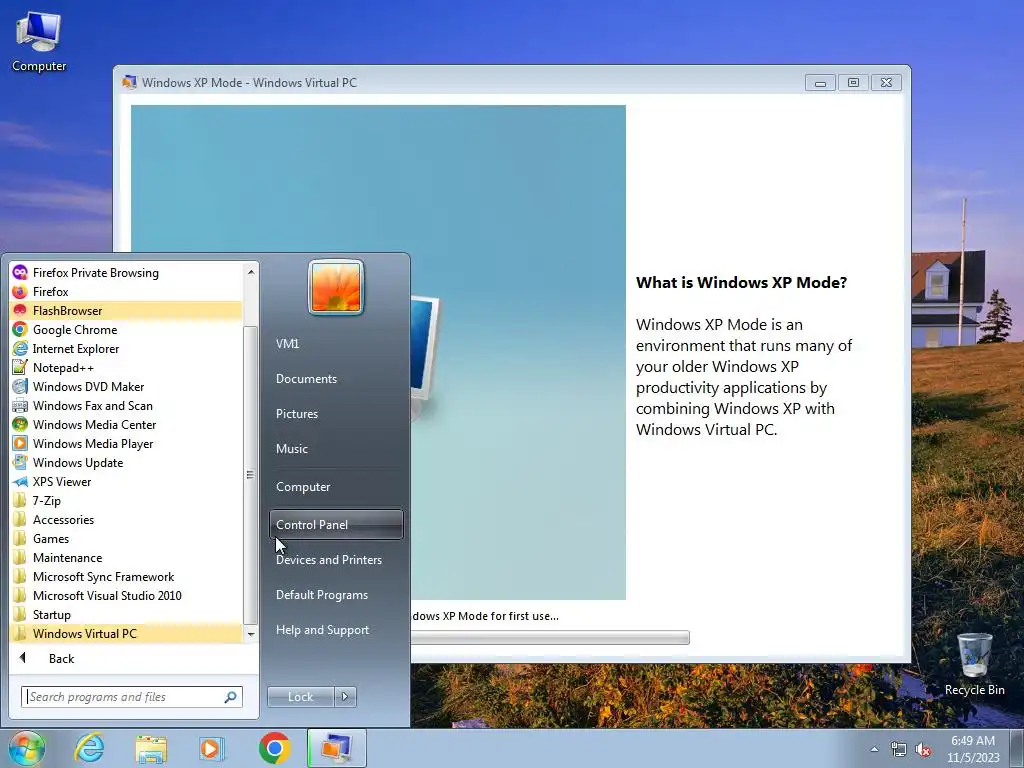Maximize the Windows XP Mode window

(853, 83)
